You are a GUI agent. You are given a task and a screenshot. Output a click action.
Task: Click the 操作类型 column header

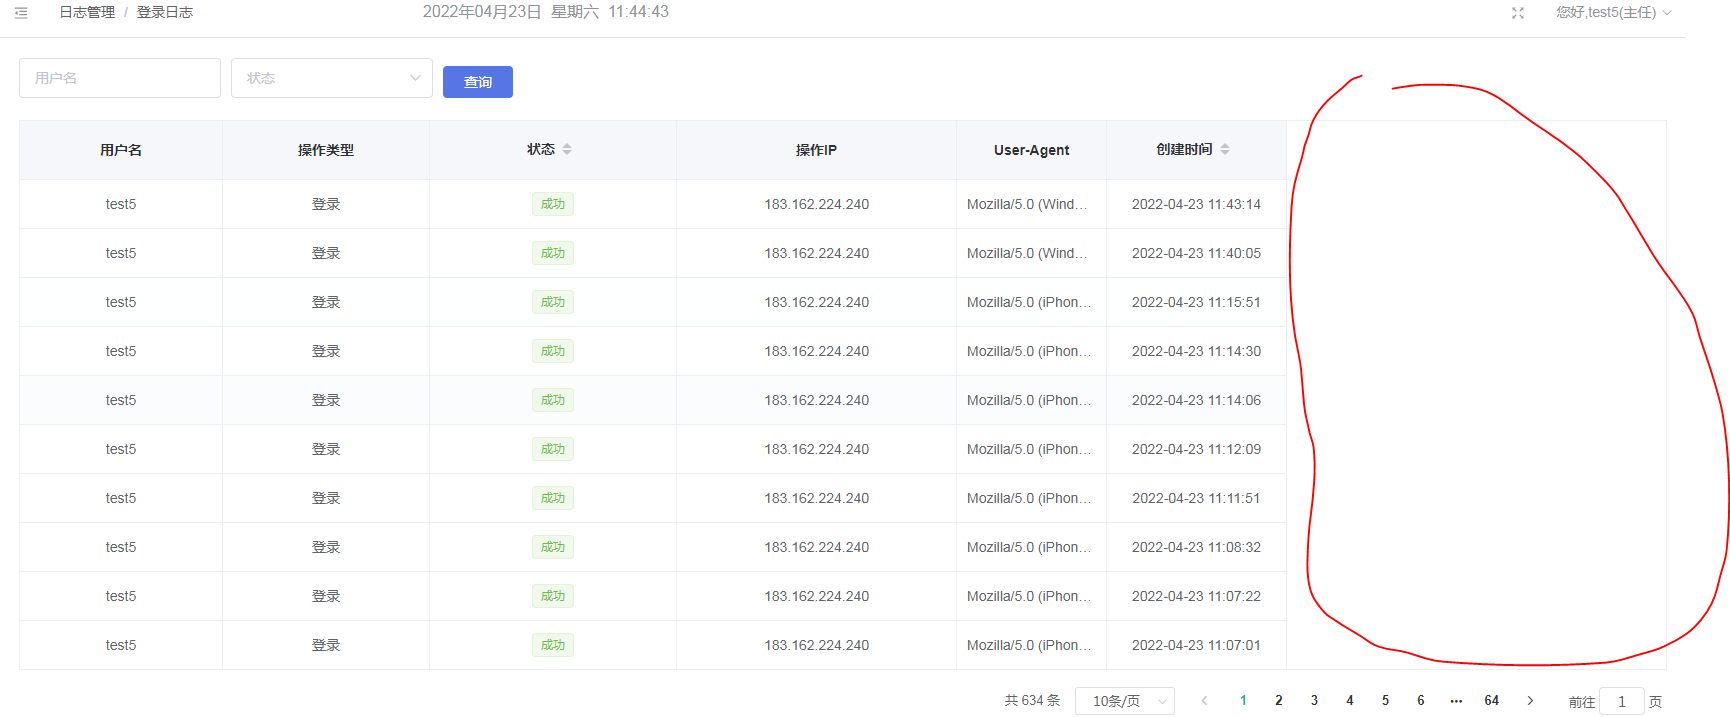point(326,150)
